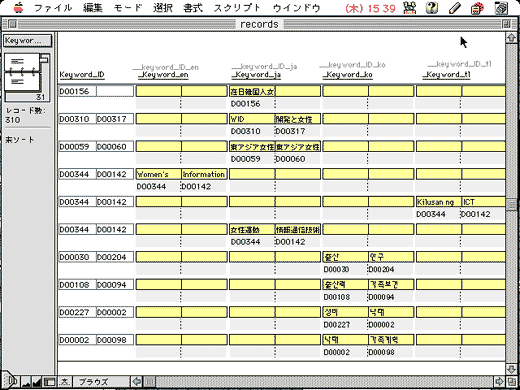
Task: Open the ウインドウ menu
Action: (x=296, y=8)
